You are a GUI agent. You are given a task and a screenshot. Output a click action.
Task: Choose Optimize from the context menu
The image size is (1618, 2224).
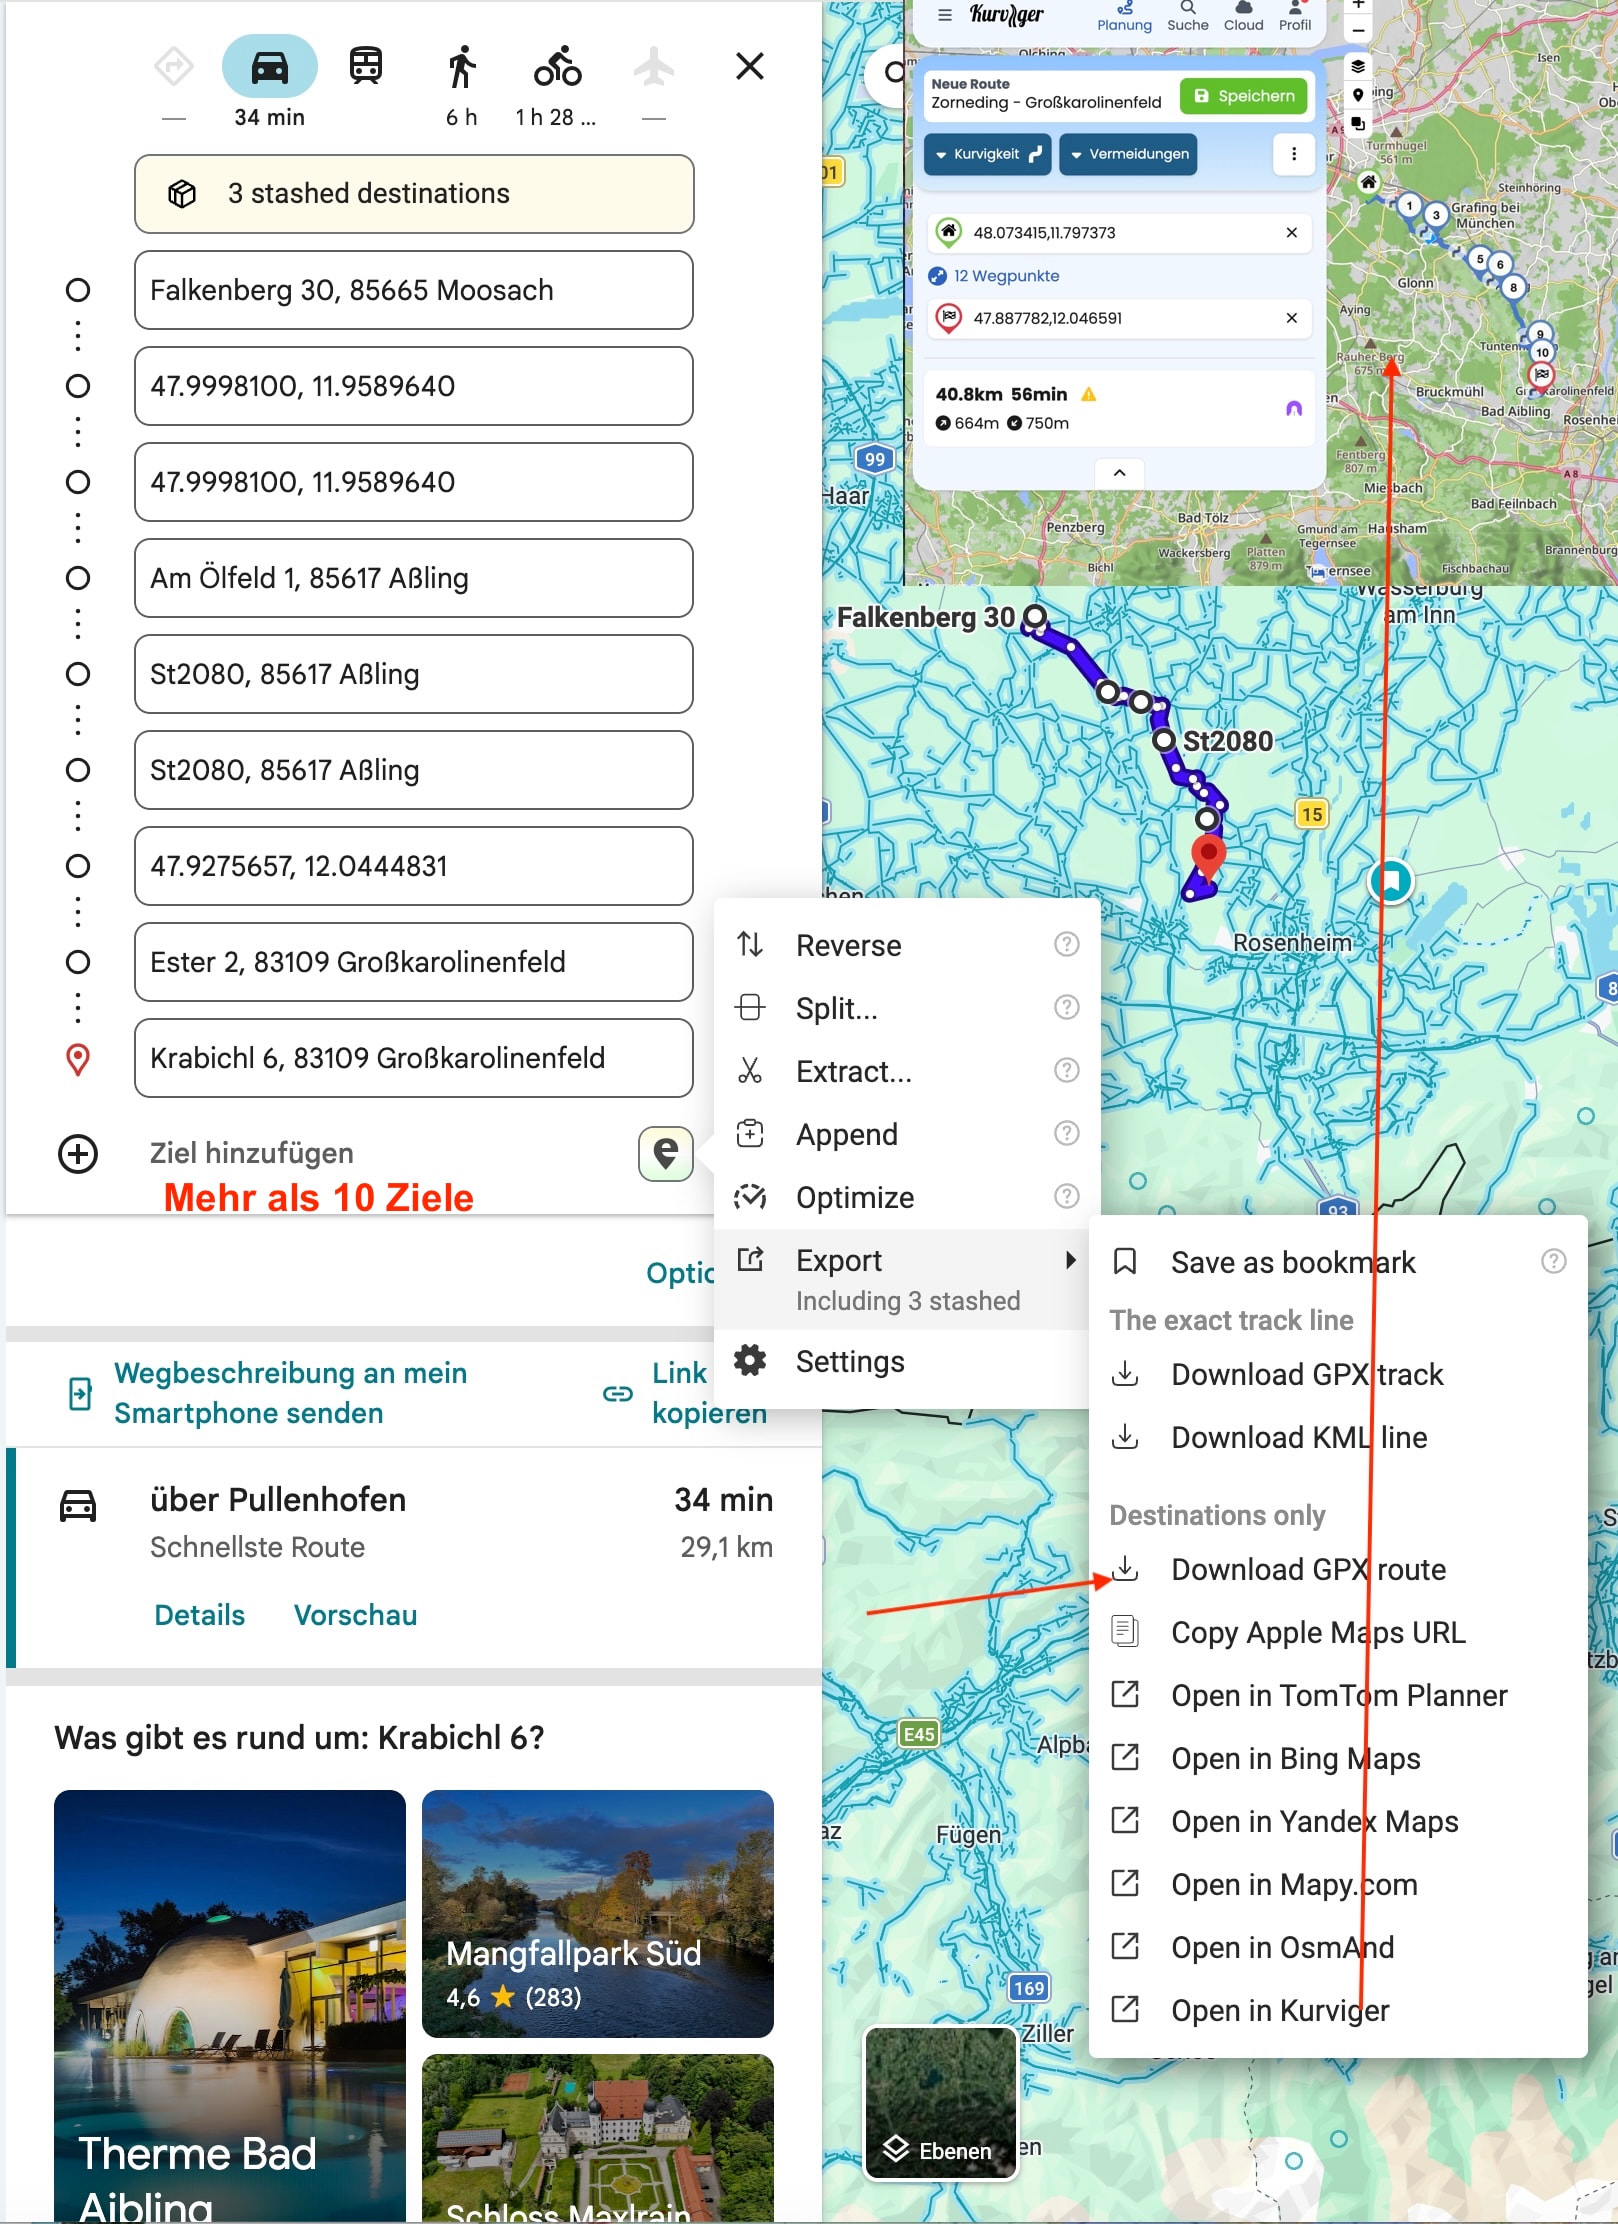[x=854, y=1198]
